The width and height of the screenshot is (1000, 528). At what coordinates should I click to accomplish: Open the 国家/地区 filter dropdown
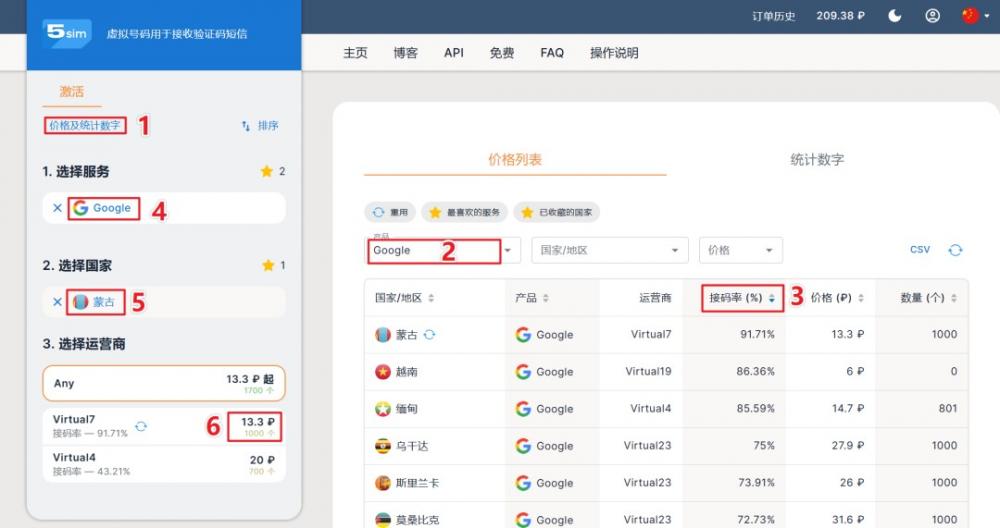(x=610, y=251)
